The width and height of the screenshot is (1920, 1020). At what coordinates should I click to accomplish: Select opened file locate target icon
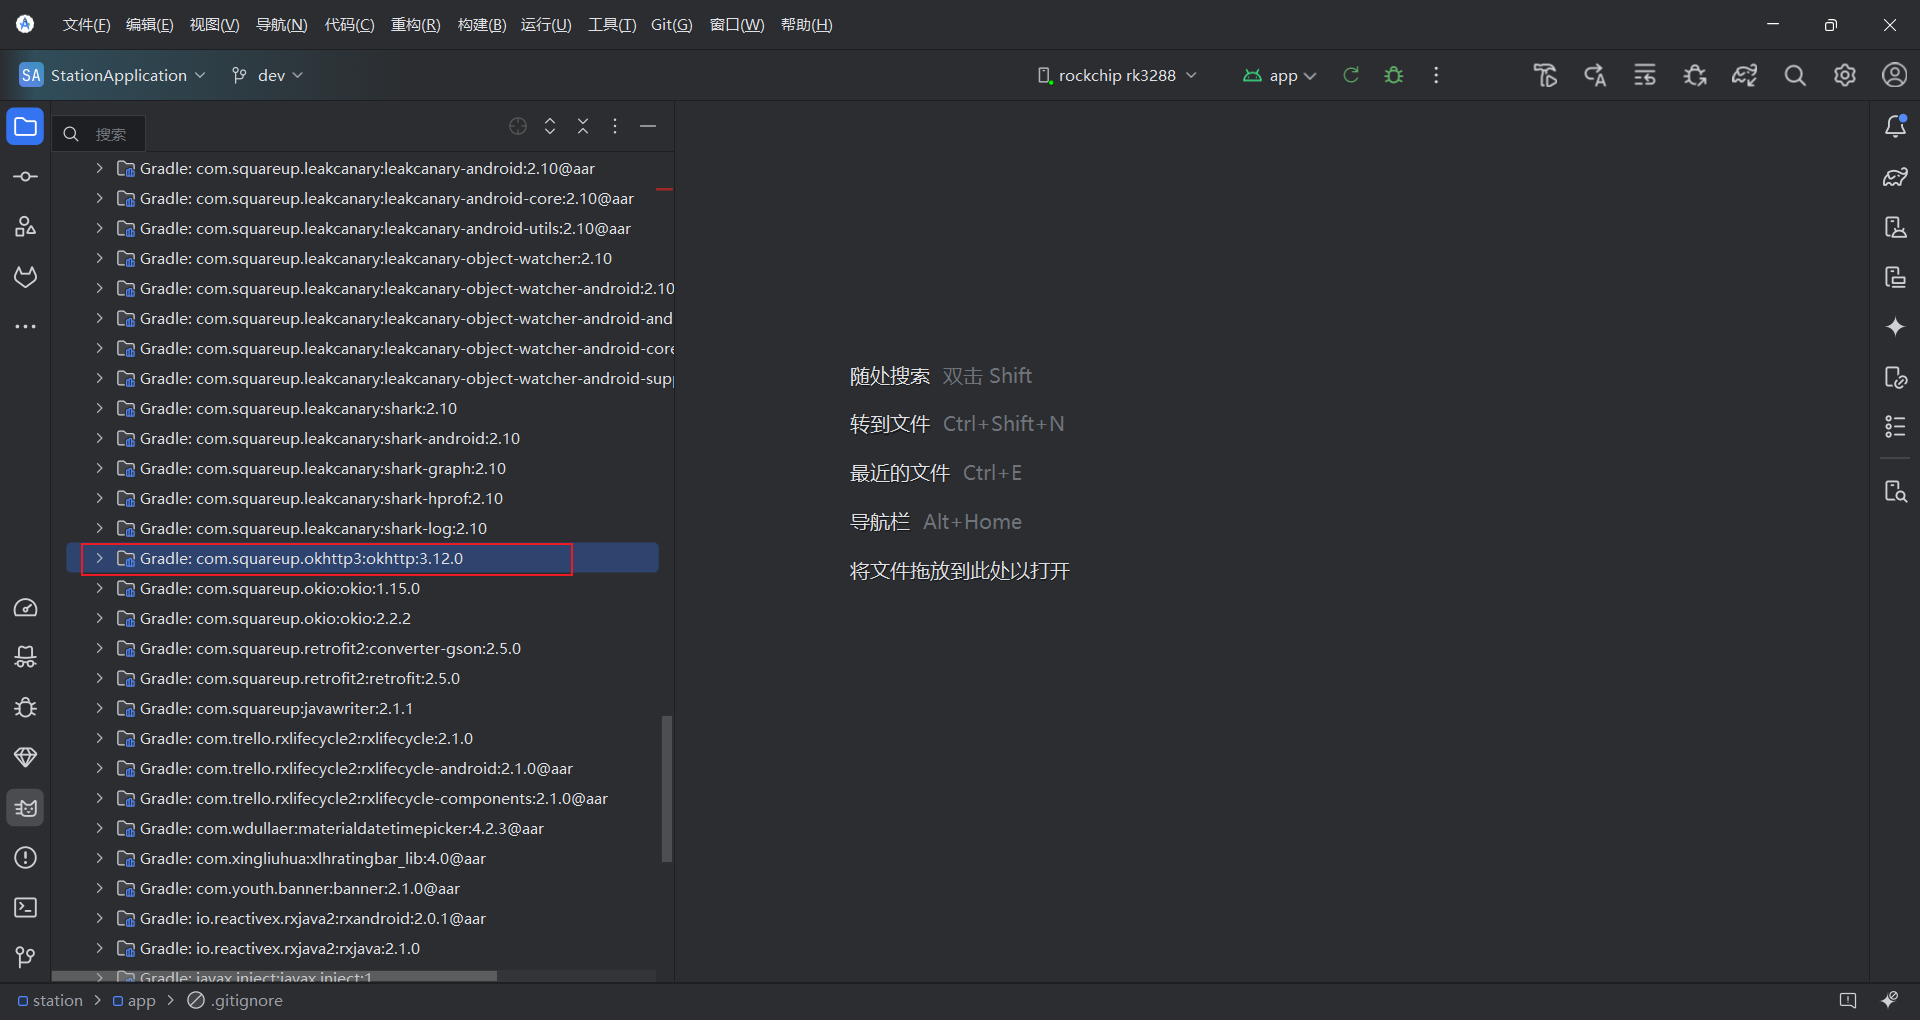(x=518, y=126)
